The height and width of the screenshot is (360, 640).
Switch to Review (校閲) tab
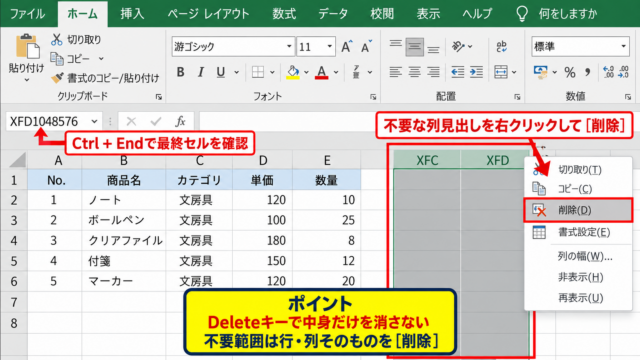coord(382,13)
